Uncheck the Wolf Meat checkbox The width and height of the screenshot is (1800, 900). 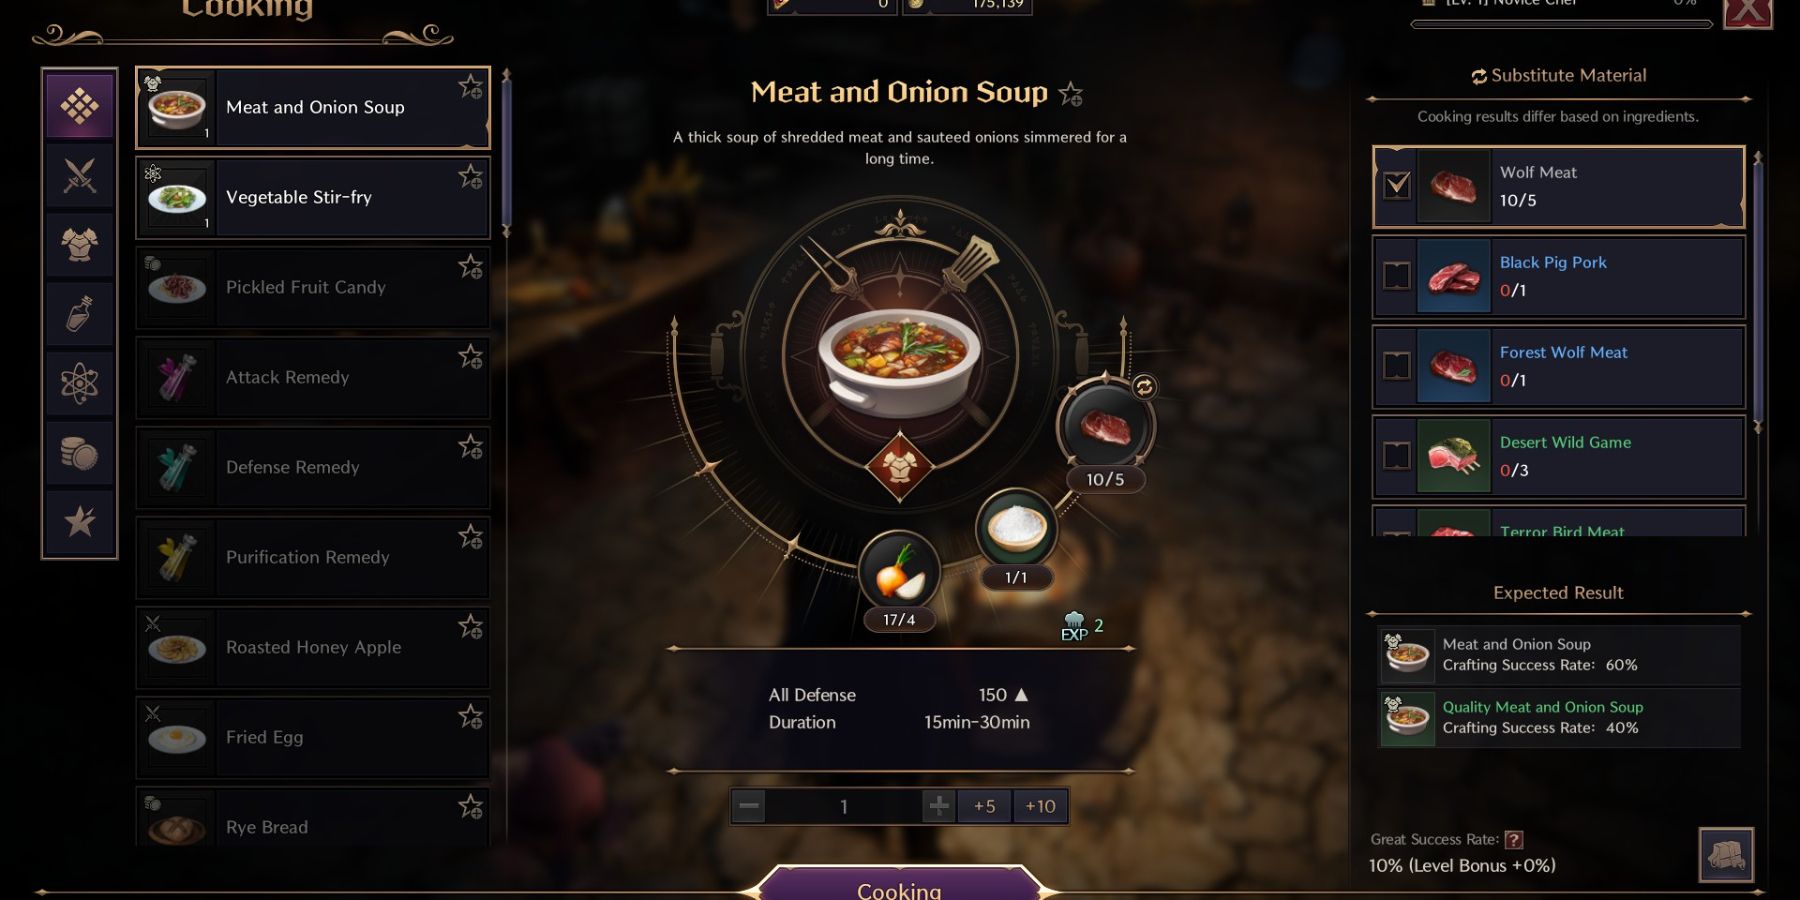(x=1397, y=185)
